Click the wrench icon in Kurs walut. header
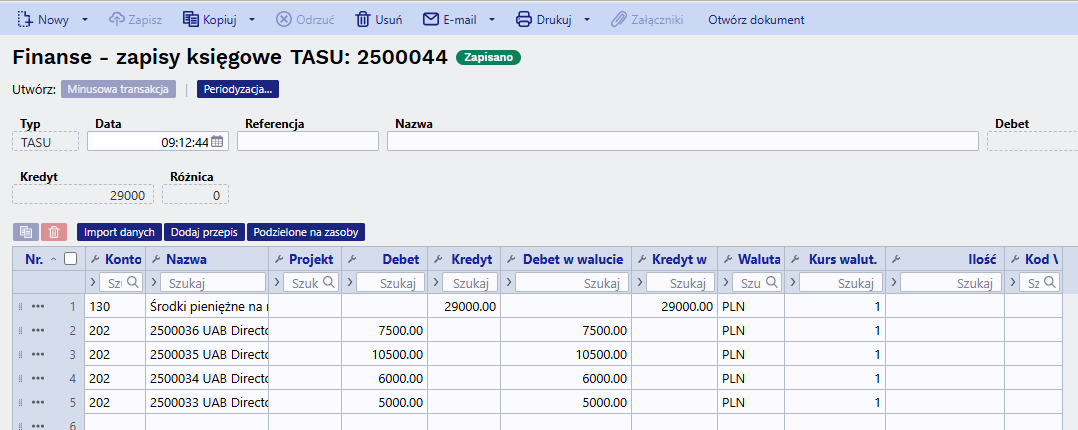Screen dimensions: 1078x430 click(795, 259)
